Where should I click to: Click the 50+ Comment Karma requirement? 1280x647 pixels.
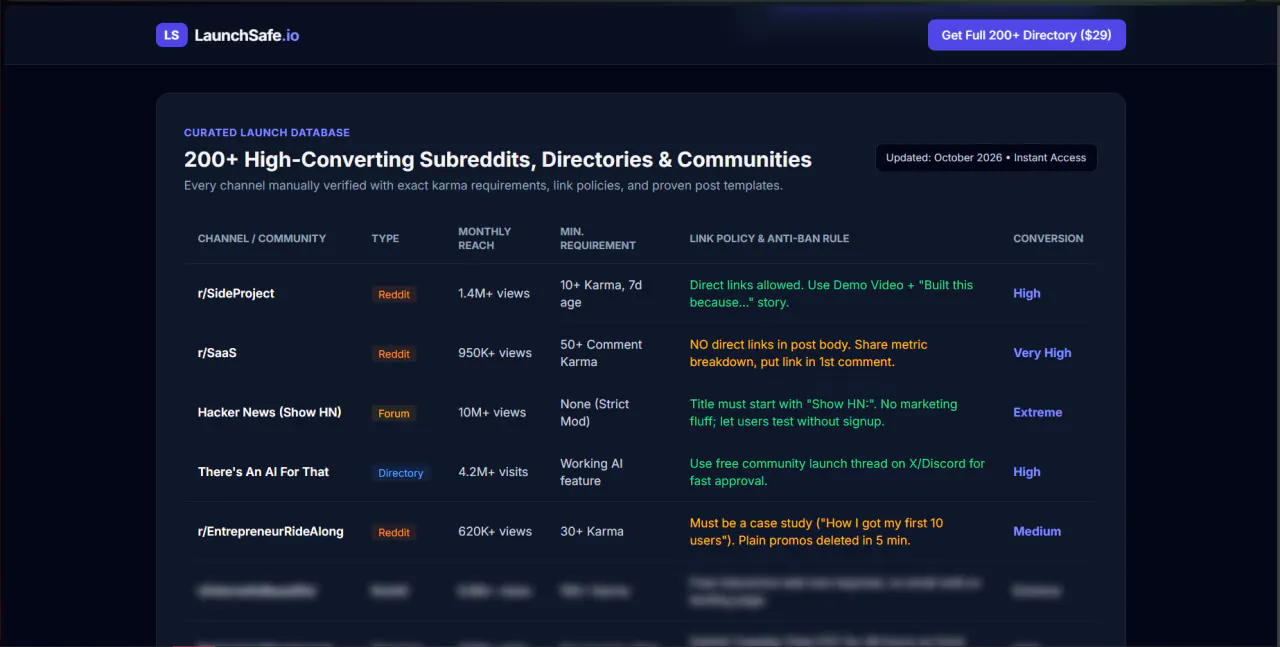pos(601,353)
